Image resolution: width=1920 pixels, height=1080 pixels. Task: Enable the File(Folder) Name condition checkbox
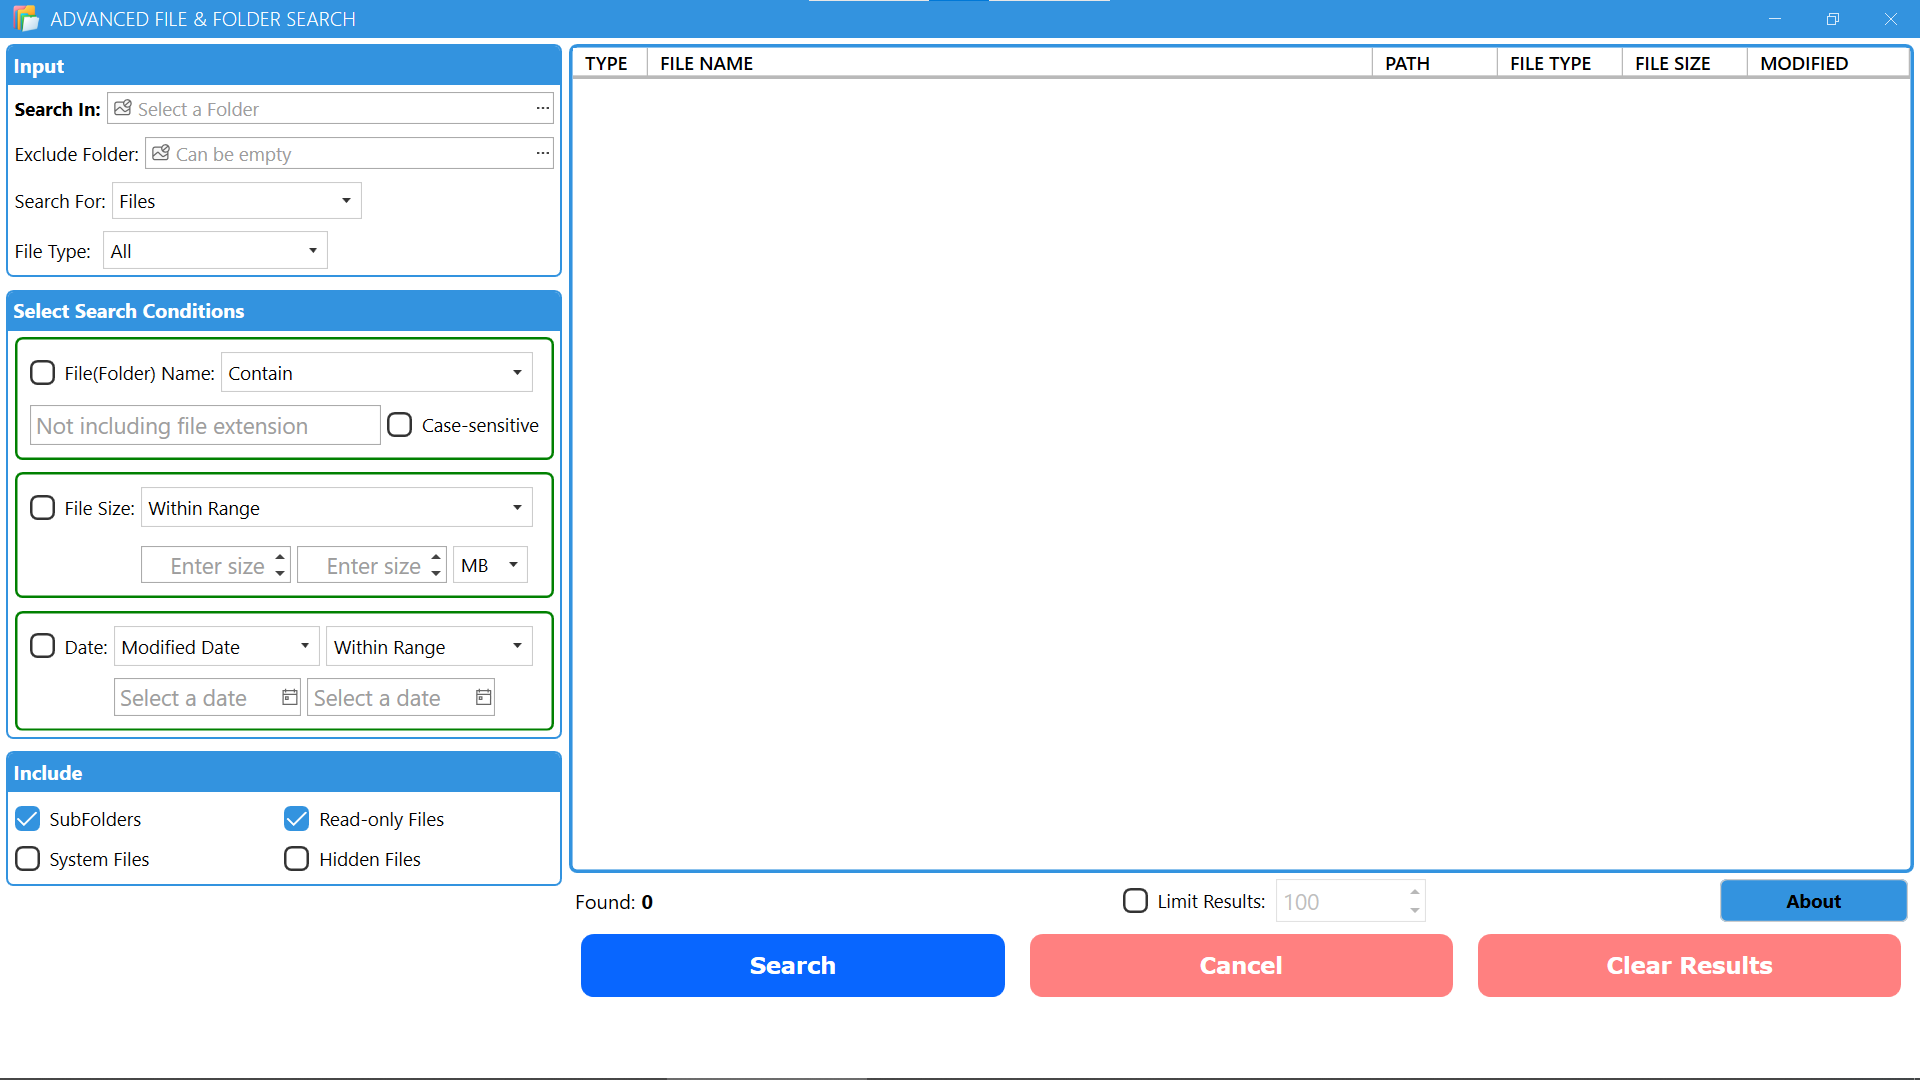coord(42,373)
